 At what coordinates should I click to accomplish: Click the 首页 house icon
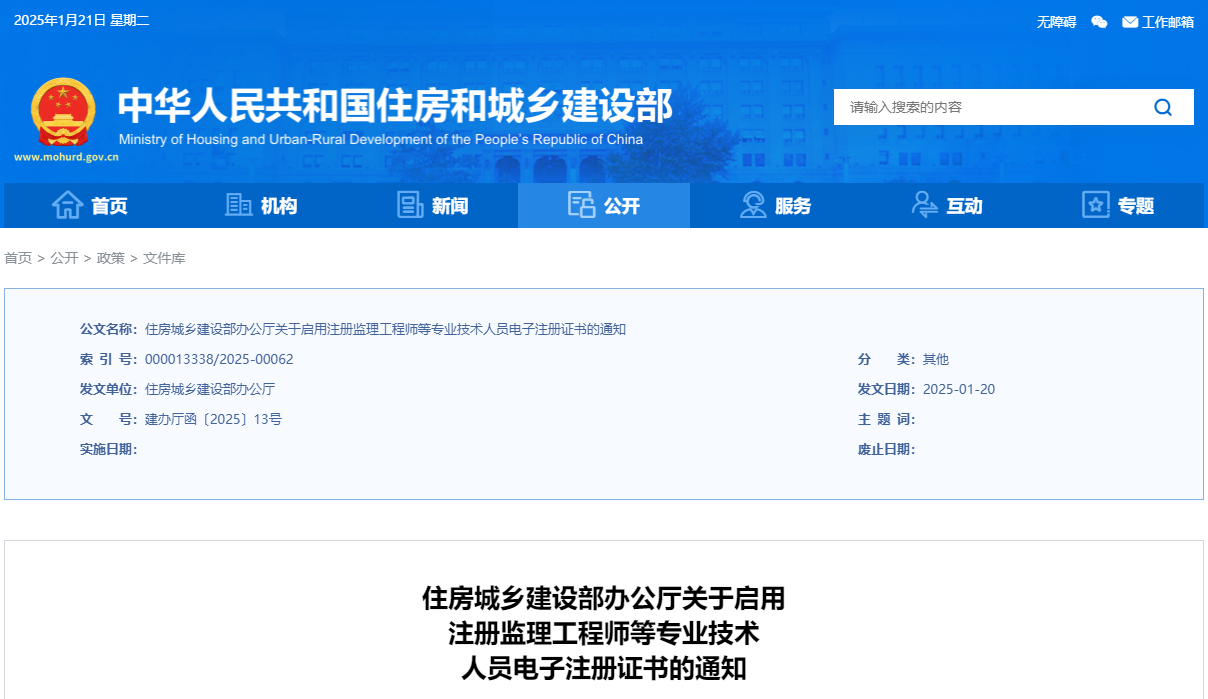pyautogui.click(x=67, y=205)
